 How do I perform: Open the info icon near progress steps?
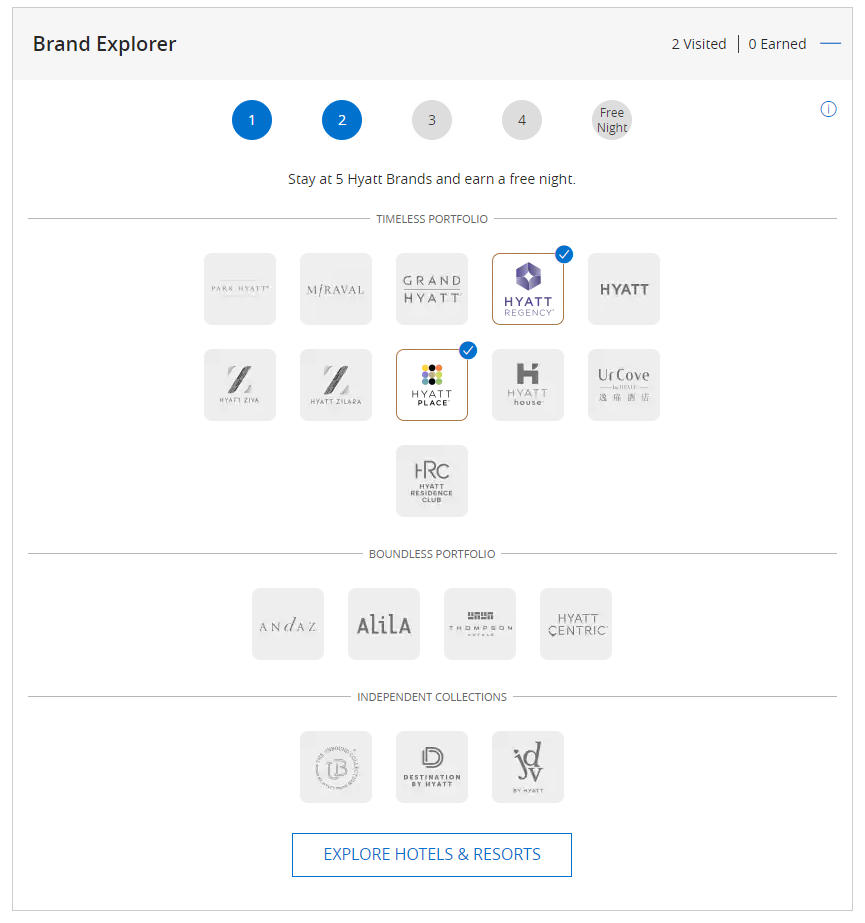[x=828, y=109]
